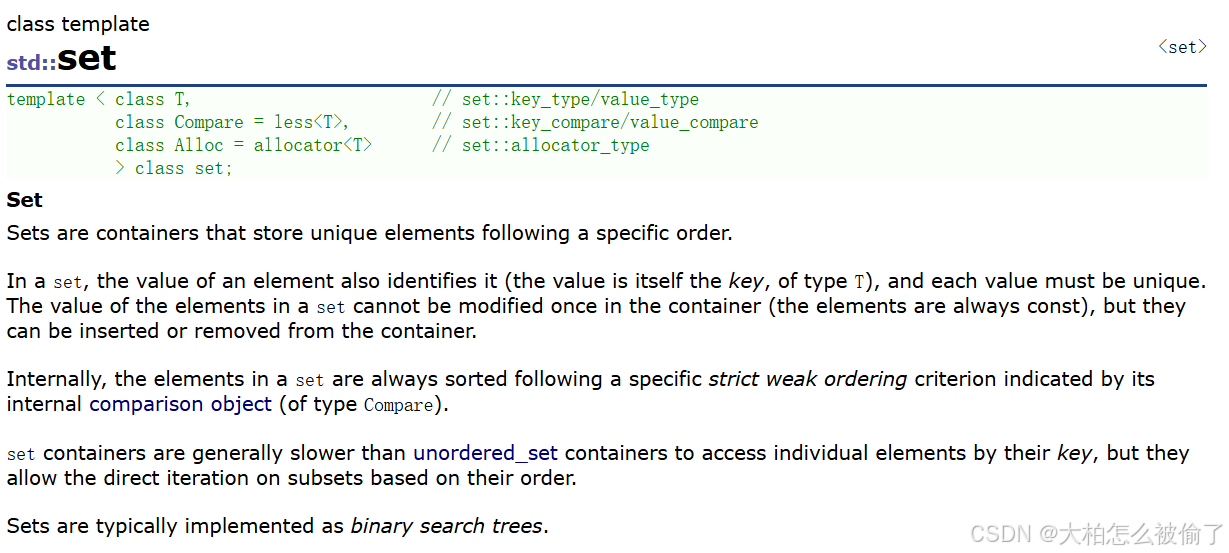Click "template < class T," code line
Image resolution: width=1229 pixels, height=553 pixels.
coord(98,99)
